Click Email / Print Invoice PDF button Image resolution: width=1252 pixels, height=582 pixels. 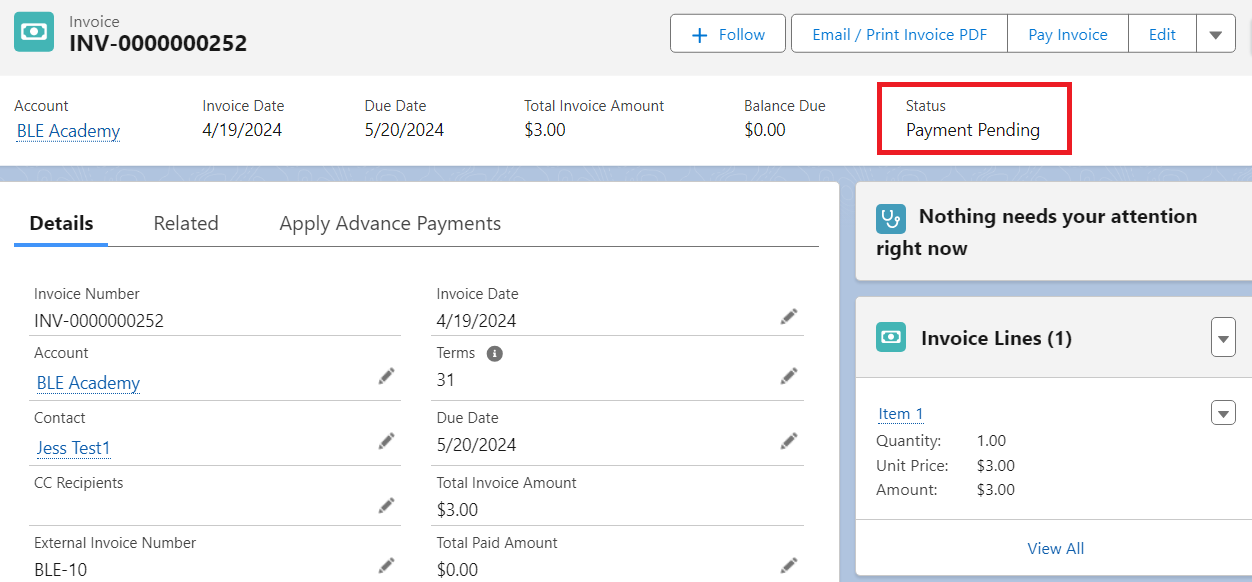point(899,34)
